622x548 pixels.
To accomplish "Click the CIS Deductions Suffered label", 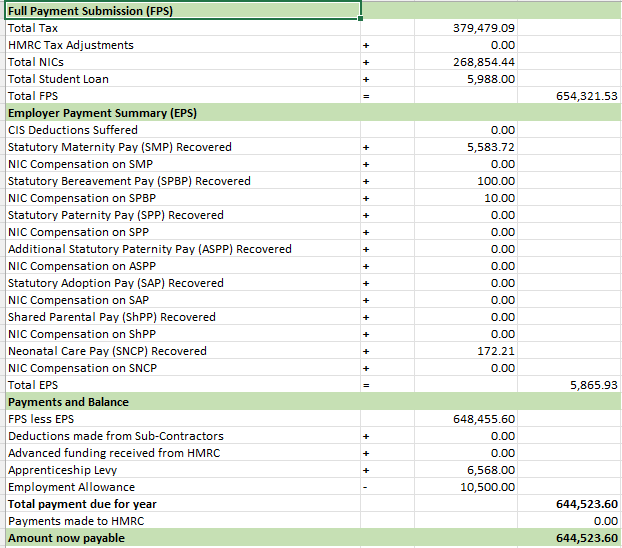I will pos(73,130).
